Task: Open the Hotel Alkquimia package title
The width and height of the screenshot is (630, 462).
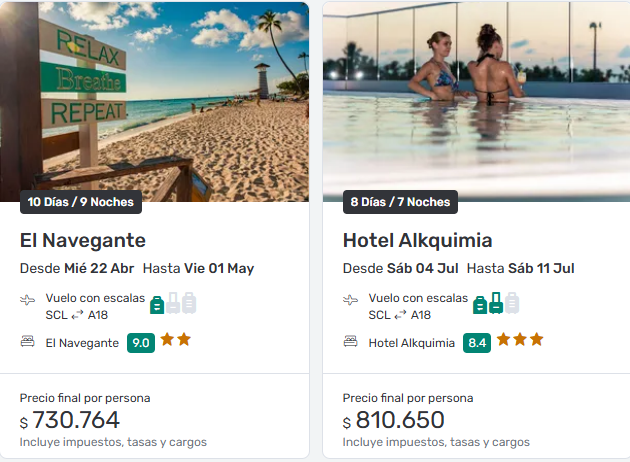Action: [x=417, y=240]
